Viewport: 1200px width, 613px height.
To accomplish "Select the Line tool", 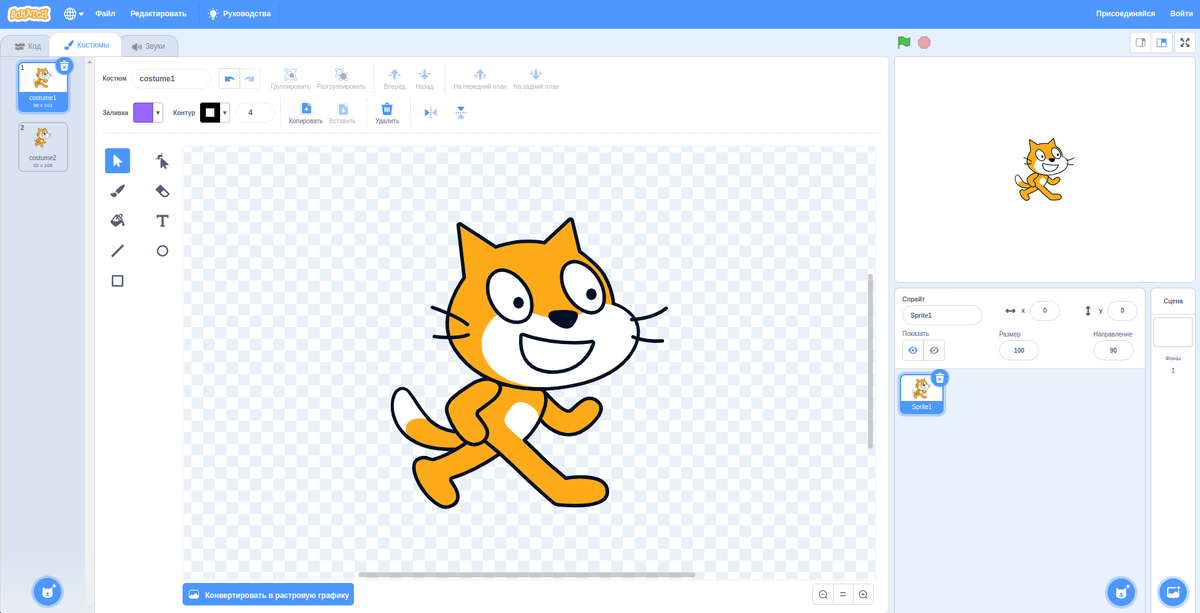I will [x=117, y=251].
